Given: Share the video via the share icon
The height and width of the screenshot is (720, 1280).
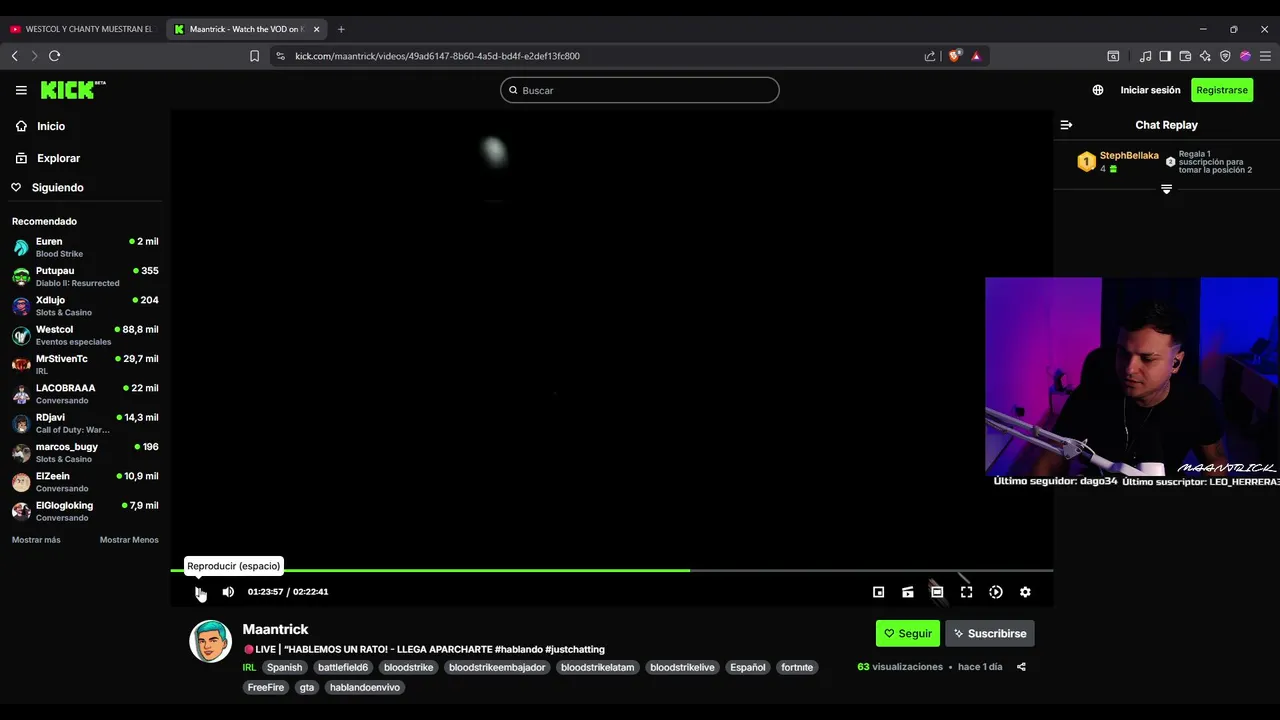Looking at the screenshot, I should [1021, 667].
